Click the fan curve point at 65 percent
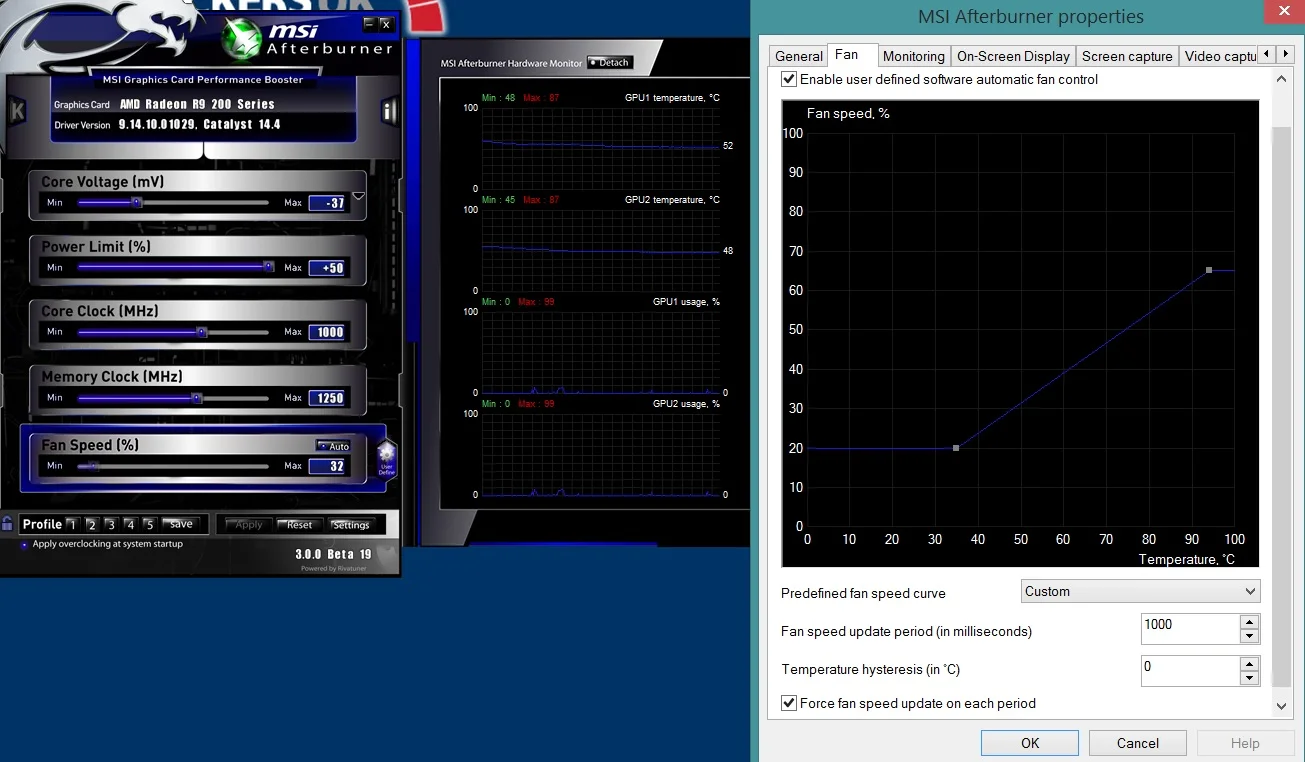This screenshot has height=762, width=1305. click(1209, 270)
